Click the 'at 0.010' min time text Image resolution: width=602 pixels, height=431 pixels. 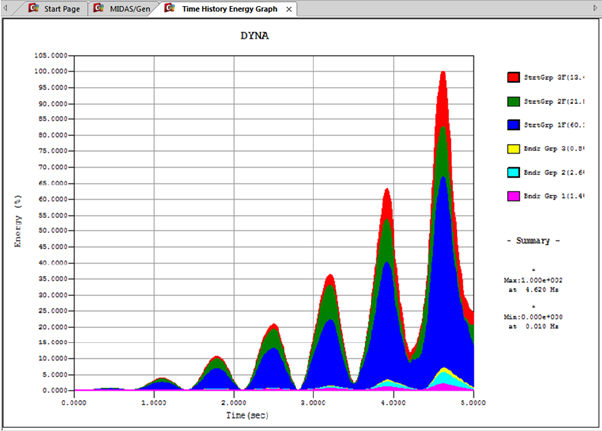[533, 327]
